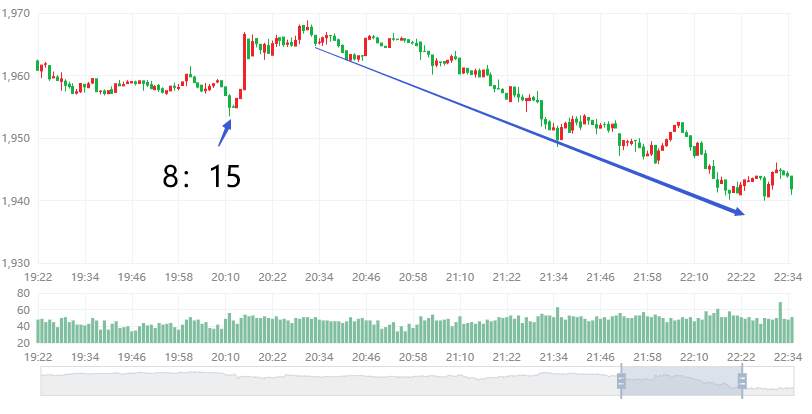The width and height of the screenshot is (812, 414).
Task: Click the highest candlestick near 20:31
Action: pos(307,26)
